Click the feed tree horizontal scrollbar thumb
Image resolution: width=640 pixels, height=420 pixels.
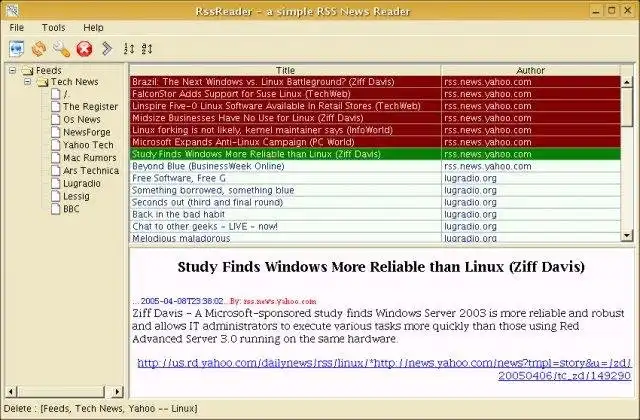click(x=60, y=392)
